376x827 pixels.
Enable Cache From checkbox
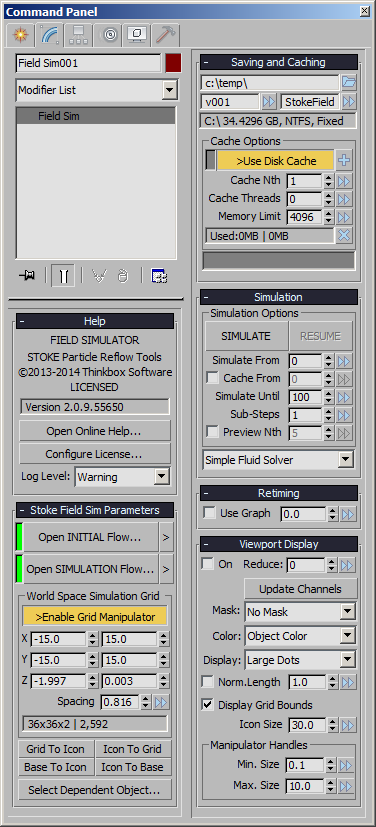tap(213, 378)
